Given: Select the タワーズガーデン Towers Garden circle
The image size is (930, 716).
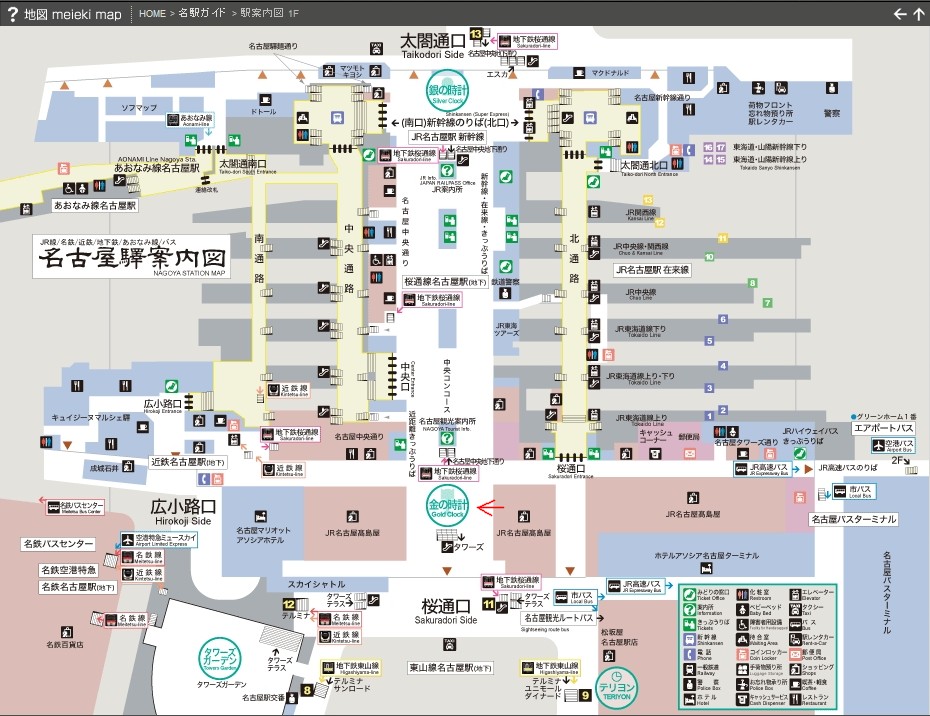Looking at the screenshot, I should tap(220, 658).
